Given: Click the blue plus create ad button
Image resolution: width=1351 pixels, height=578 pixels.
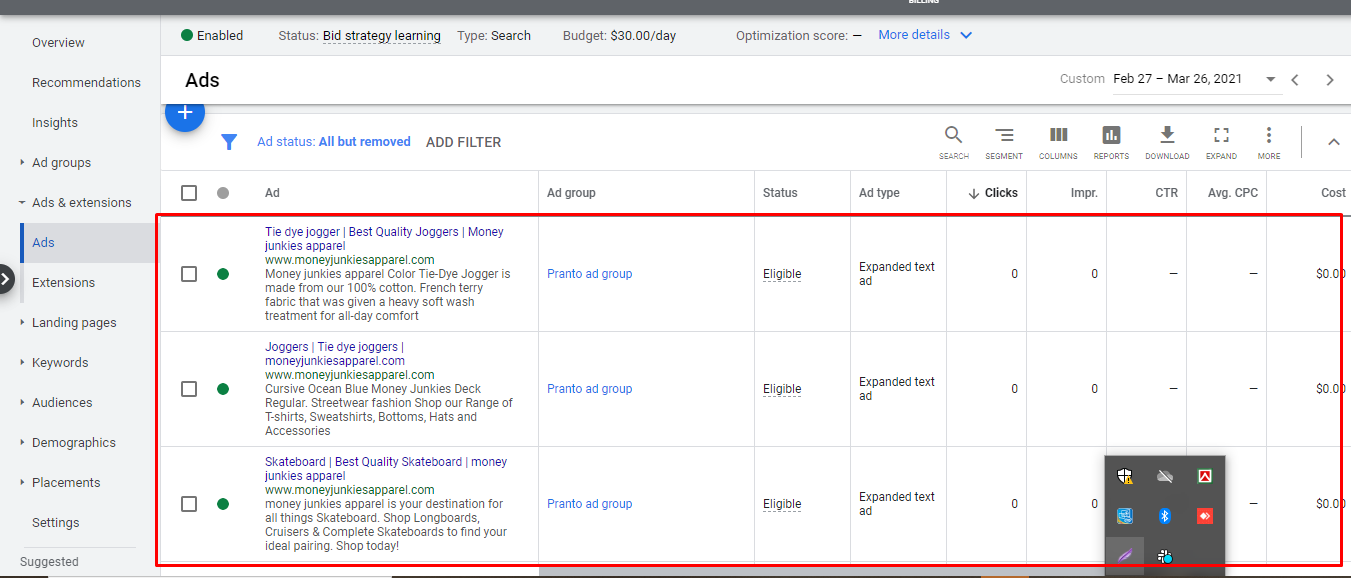Looking at the screenshot, I should [185, 114].
